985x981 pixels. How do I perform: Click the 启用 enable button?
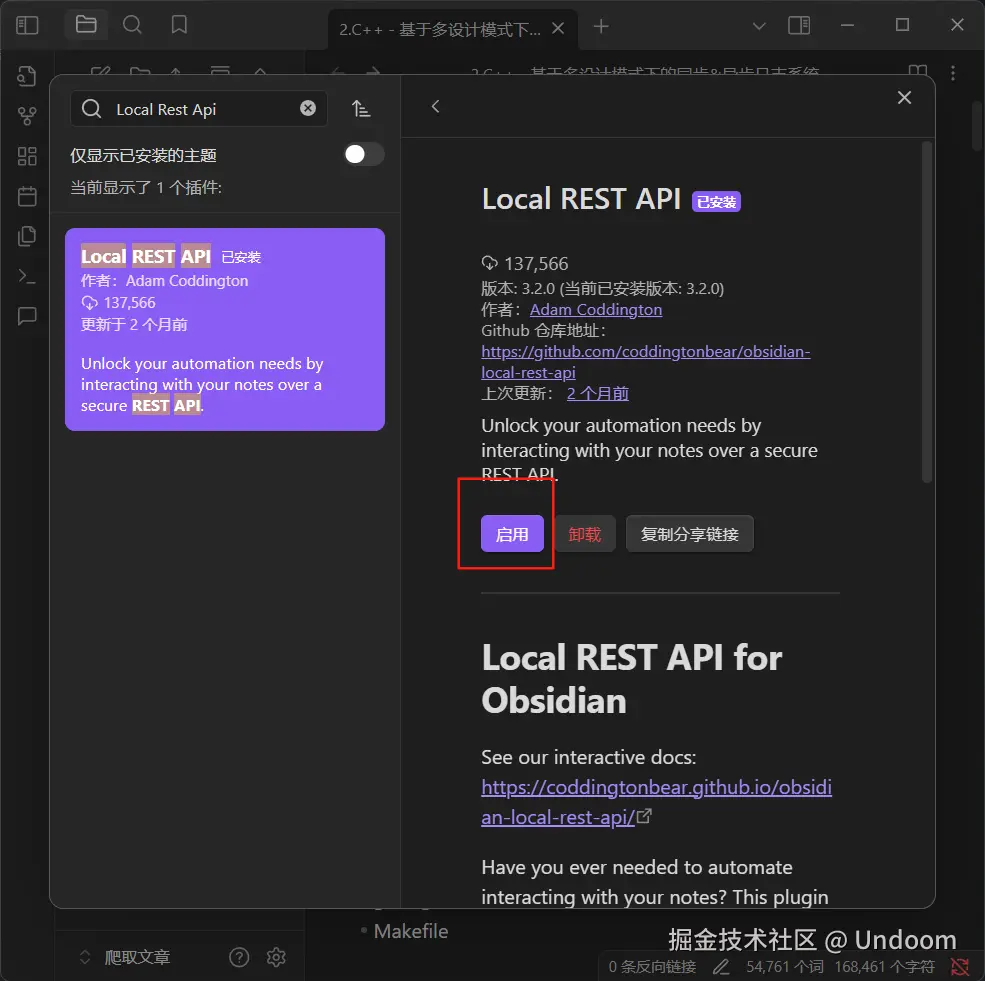click(x=512, y=534)
